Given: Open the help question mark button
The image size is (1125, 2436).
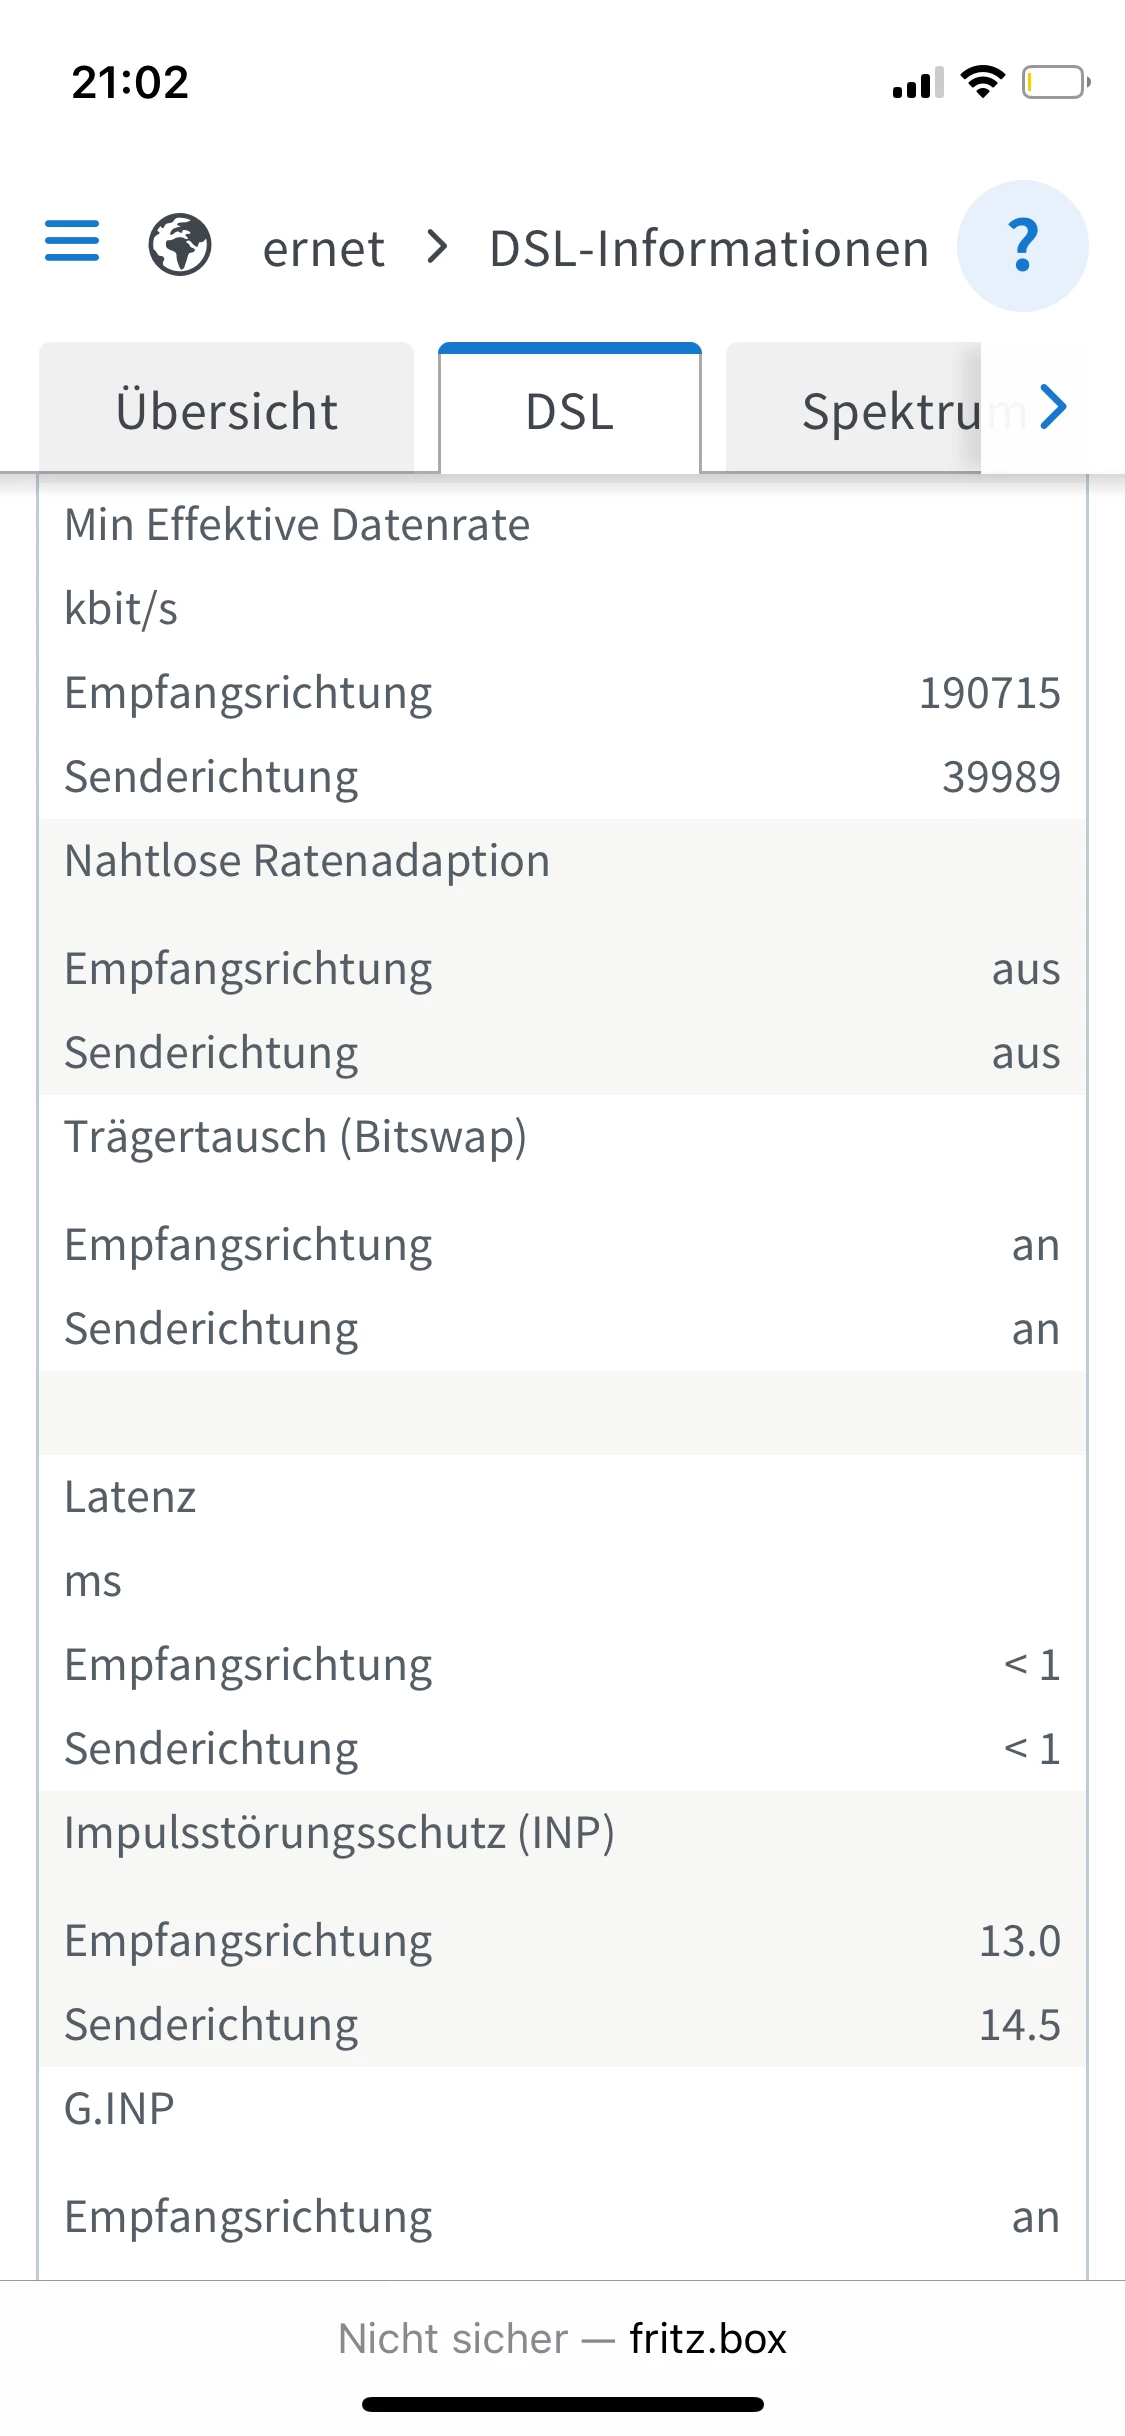Looking at the screenshot, I should [x=1022, y=246].
